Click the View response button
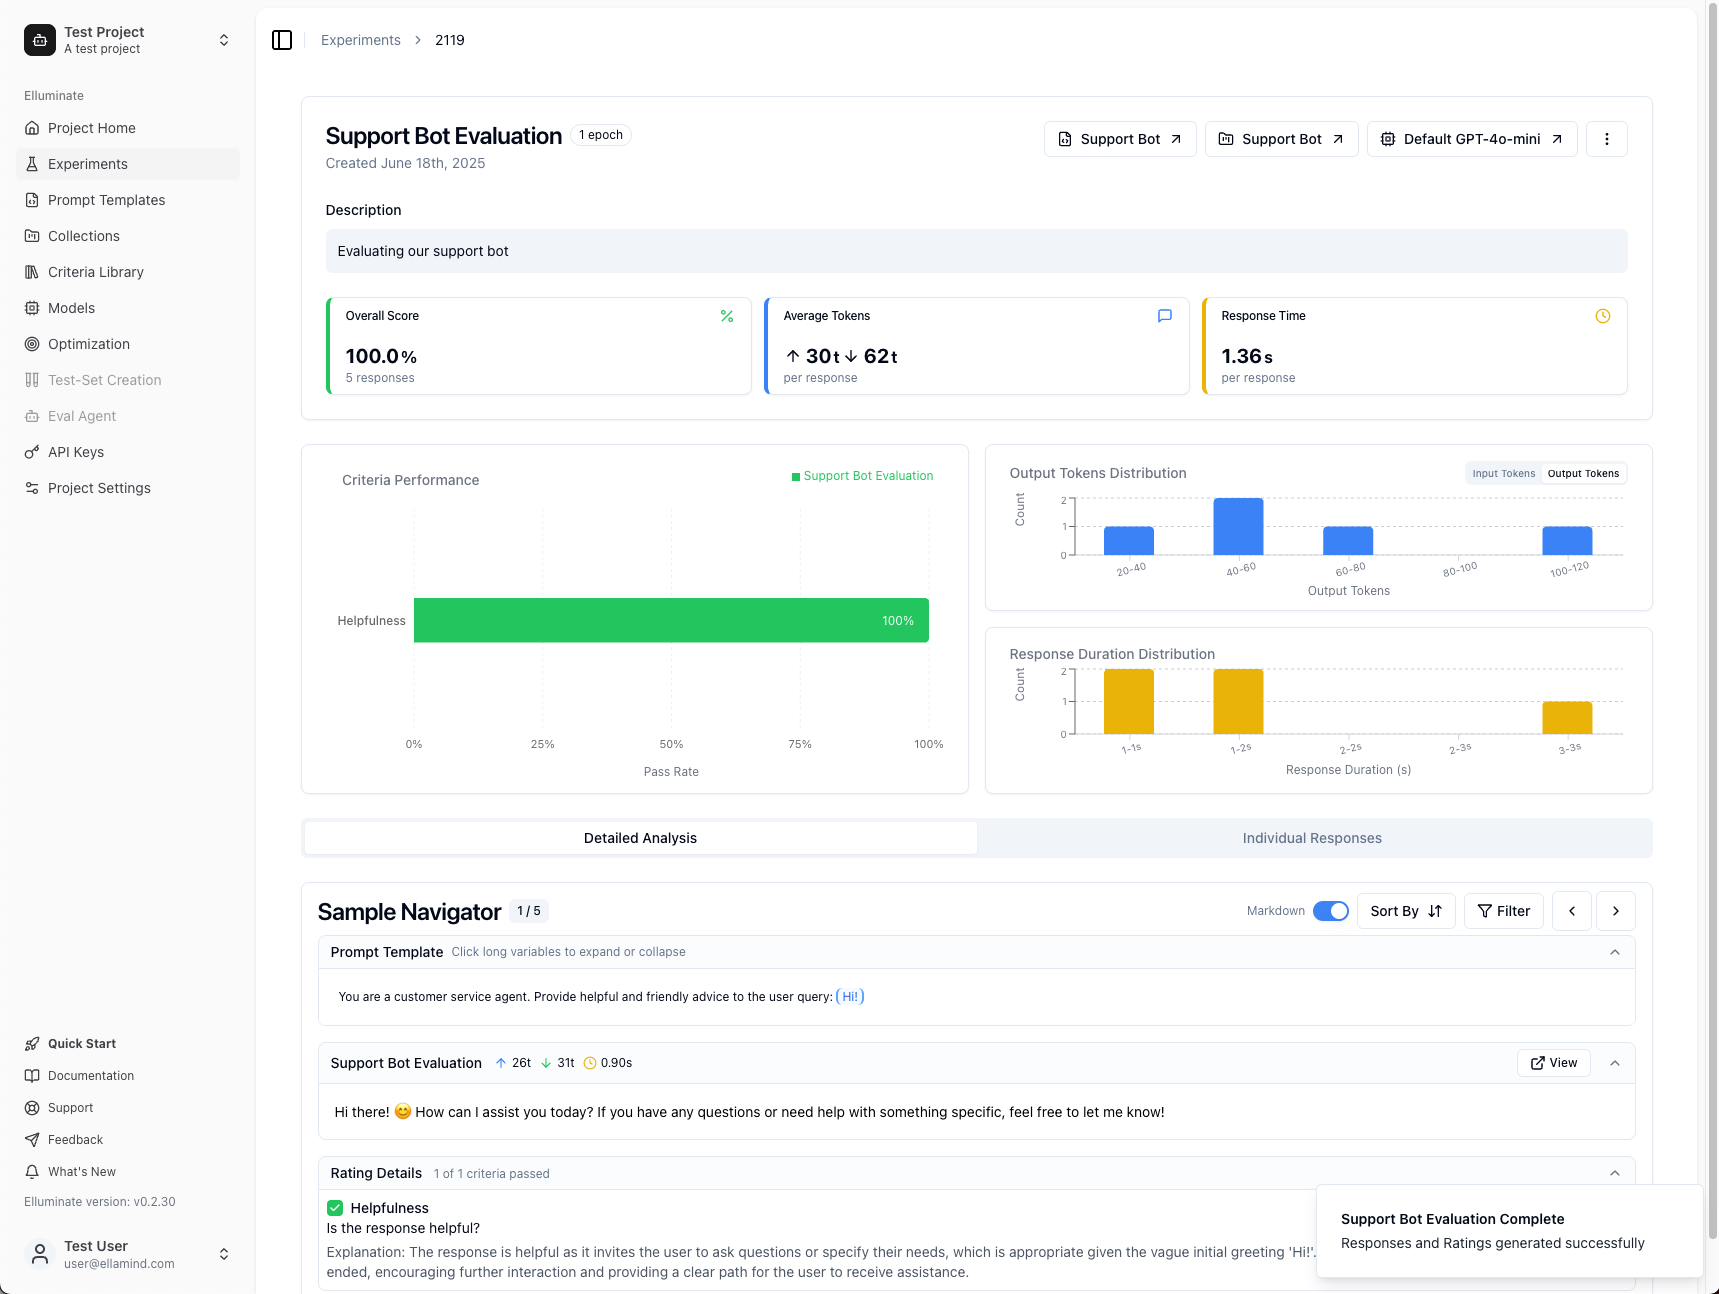 [1554, 1063]
